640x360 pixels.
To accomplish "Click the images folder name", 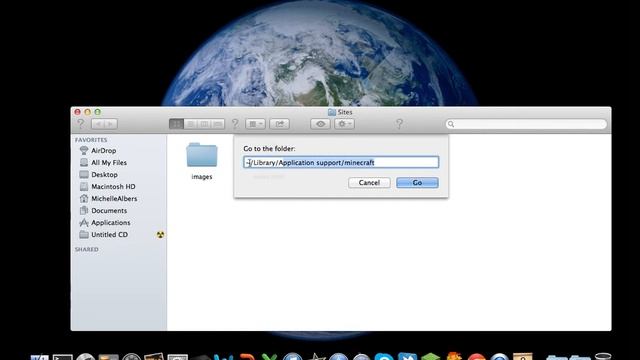I will tap(202, 177).
